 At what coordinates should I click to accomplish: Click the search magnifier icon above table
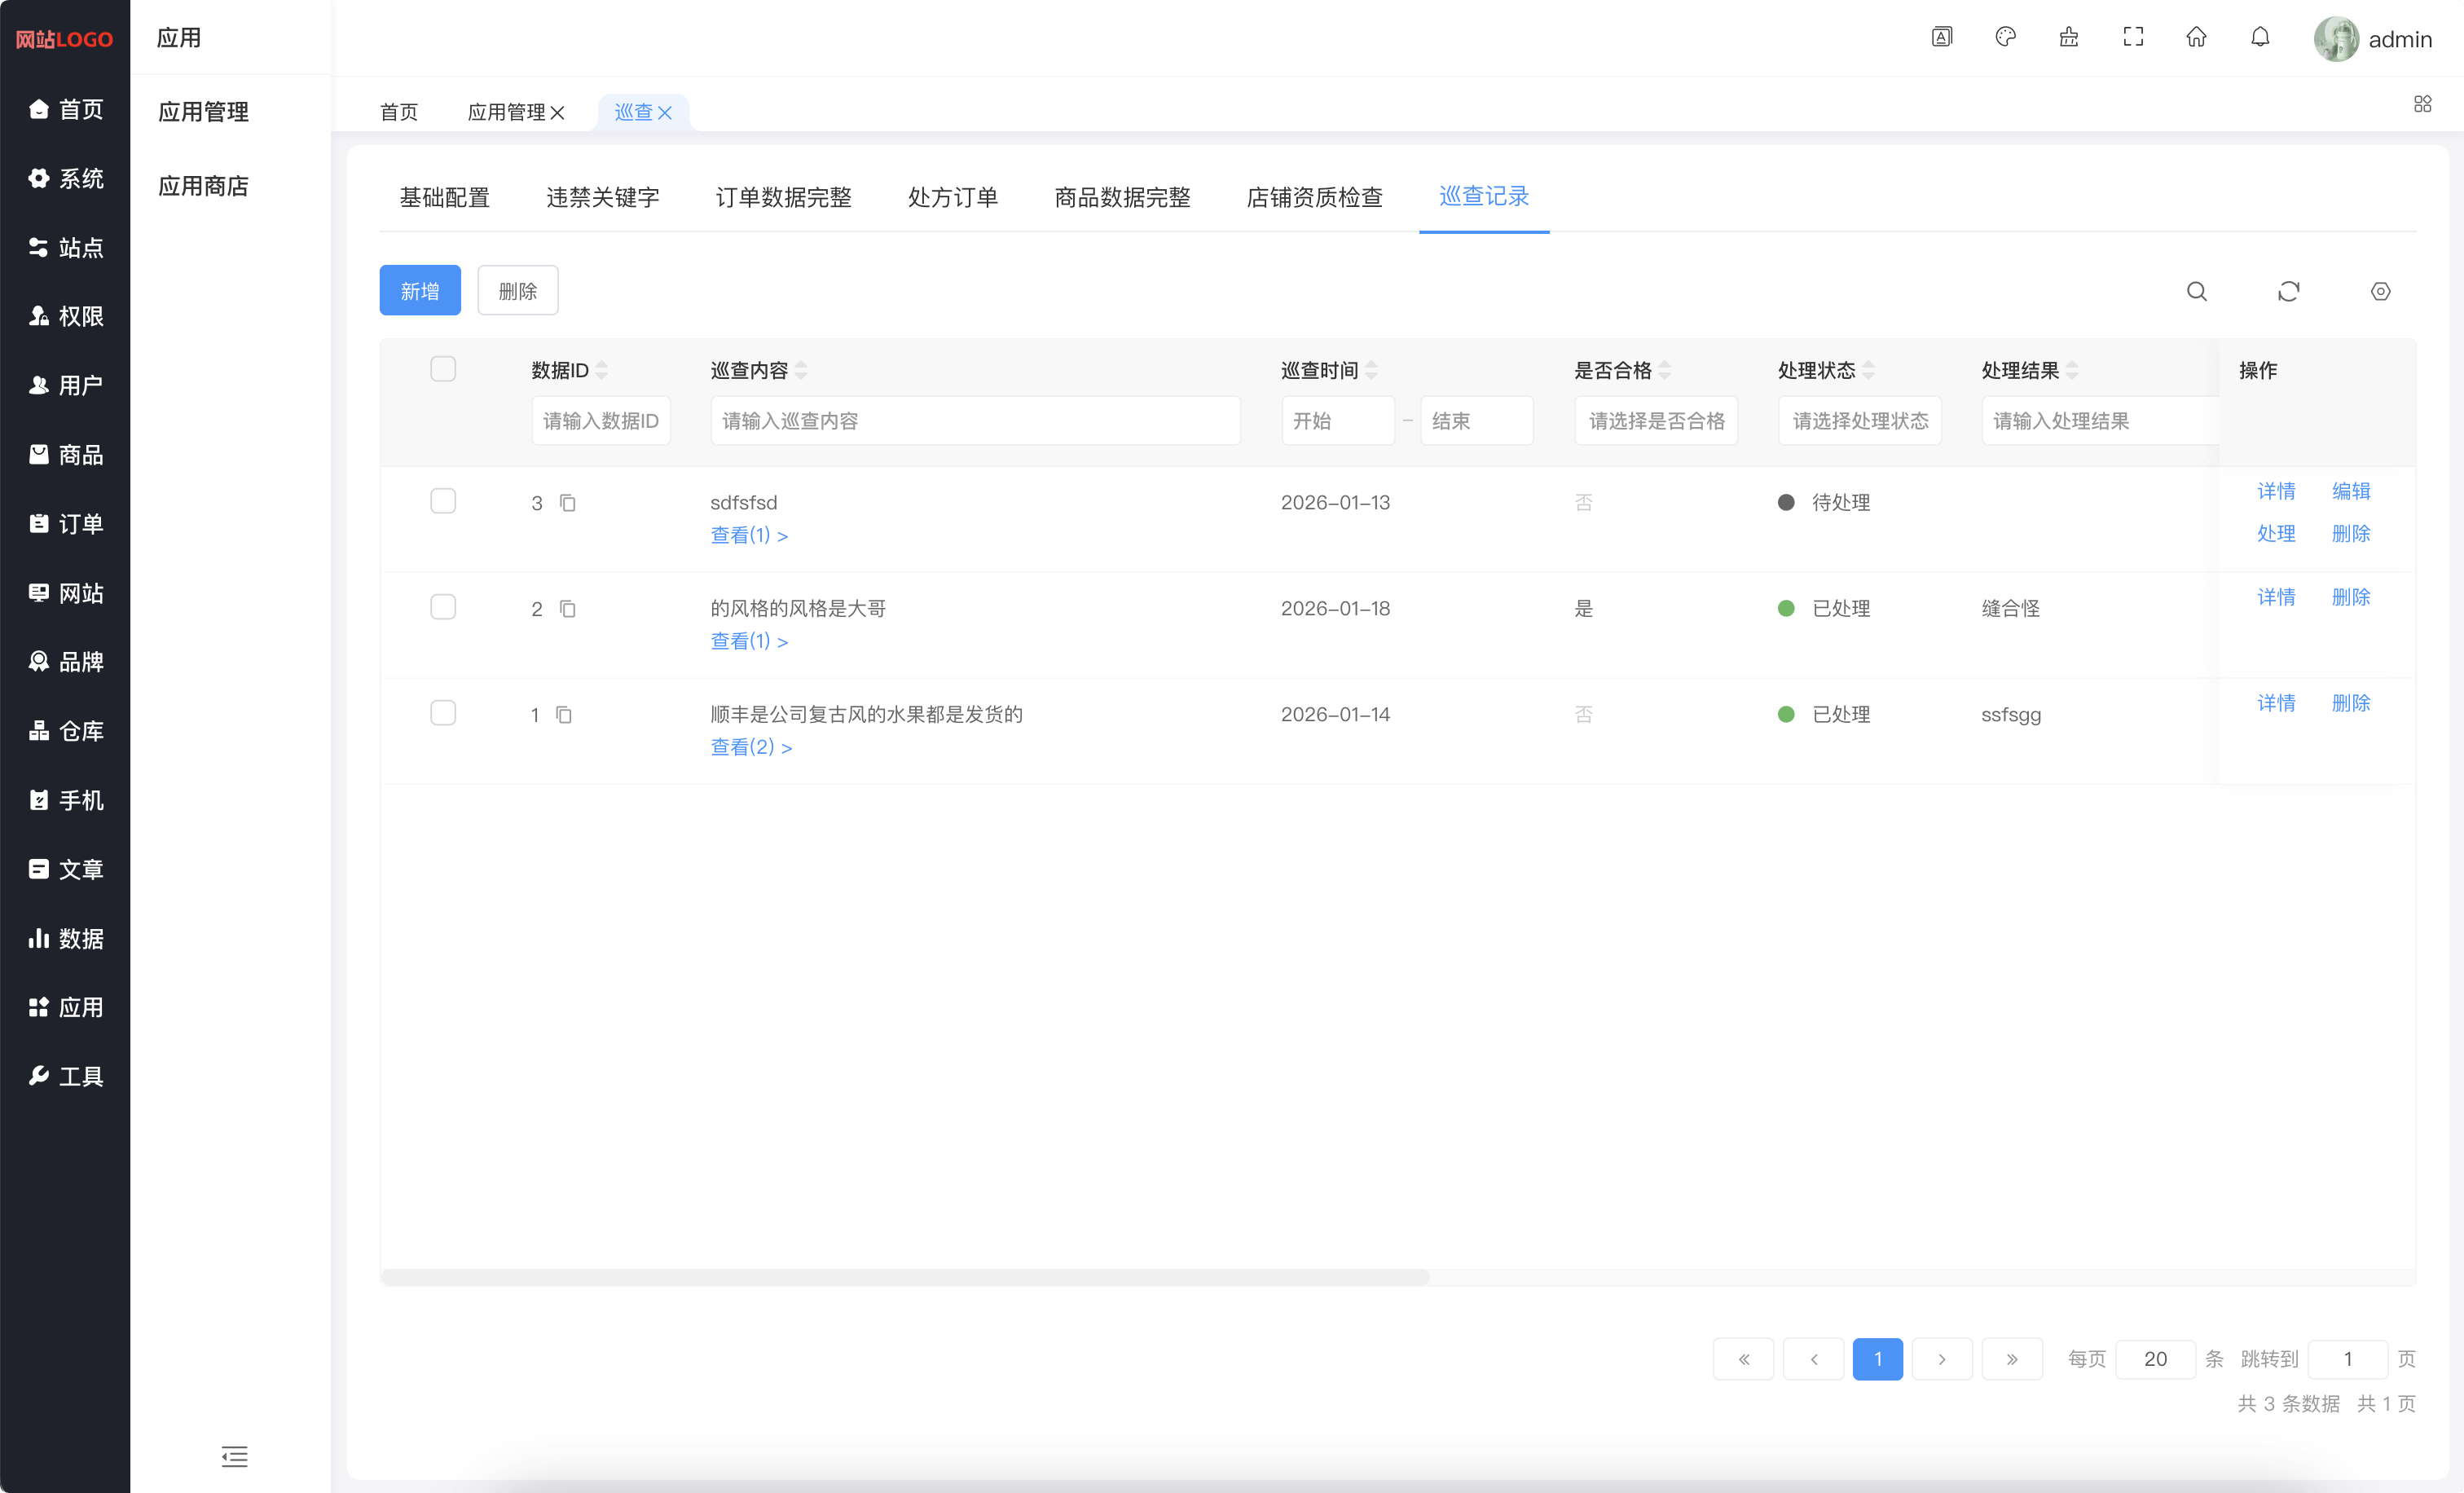click(x=2196, y=291)
